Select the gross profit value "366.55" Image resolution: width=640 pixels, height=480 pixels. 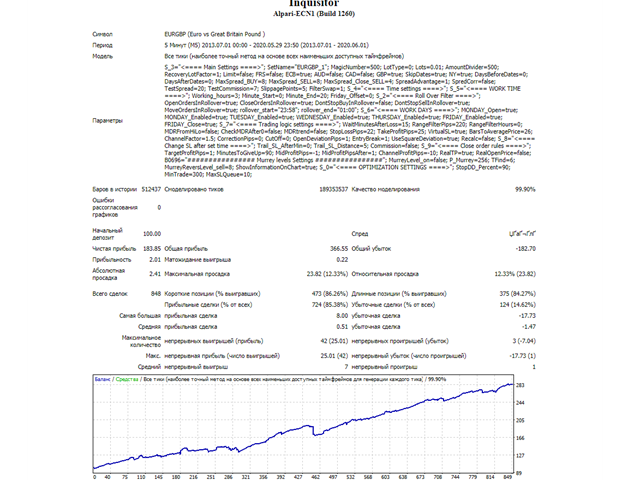coord(339,249)
